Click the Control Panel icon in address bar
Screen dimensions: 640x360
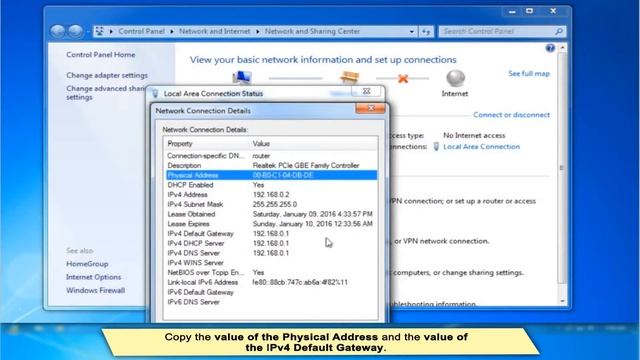coord(100,31)
